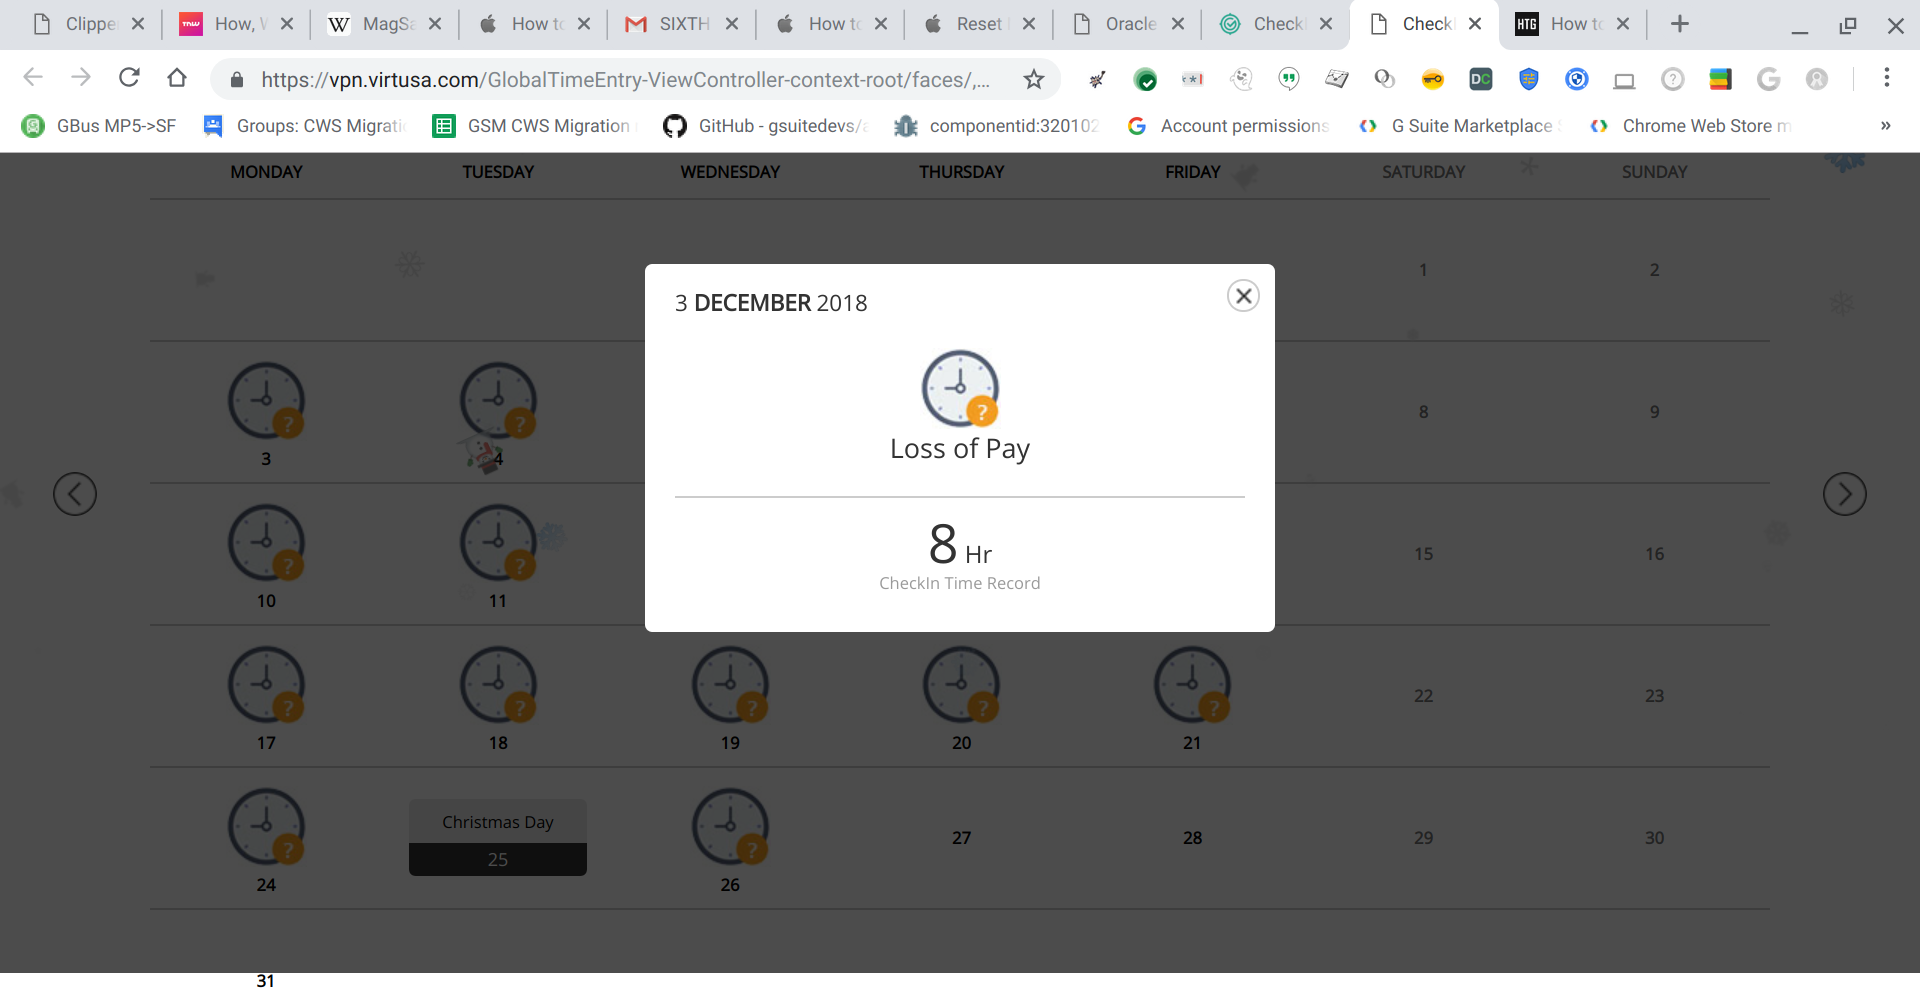1920x996 pixels.
Task: Switch to the SIXTH Gmail tab
Action: click(x=680, y=24)
